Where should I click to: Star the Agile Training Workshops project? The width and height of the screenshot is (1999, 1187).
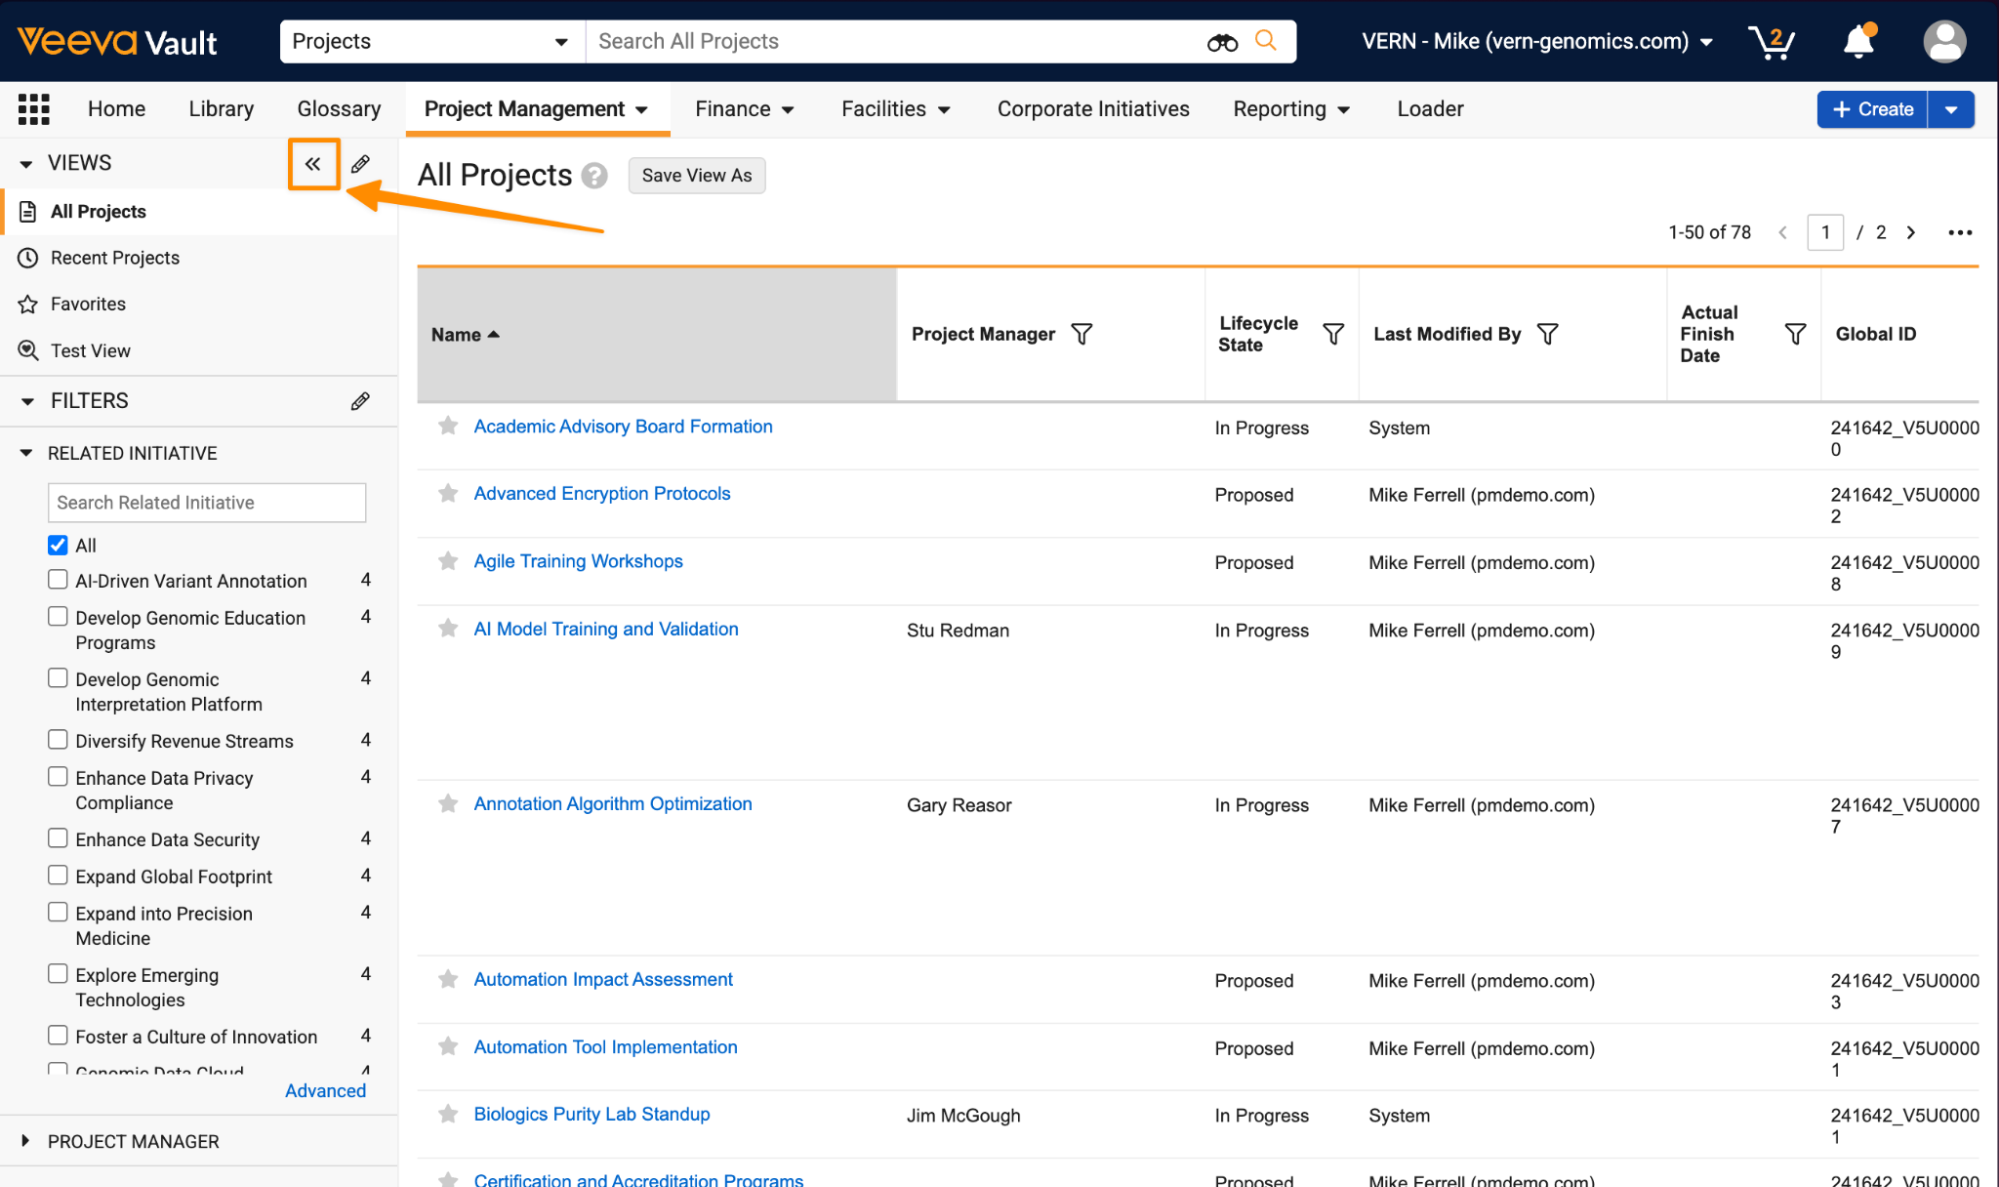pyautogui.click(x=448, y=561)
